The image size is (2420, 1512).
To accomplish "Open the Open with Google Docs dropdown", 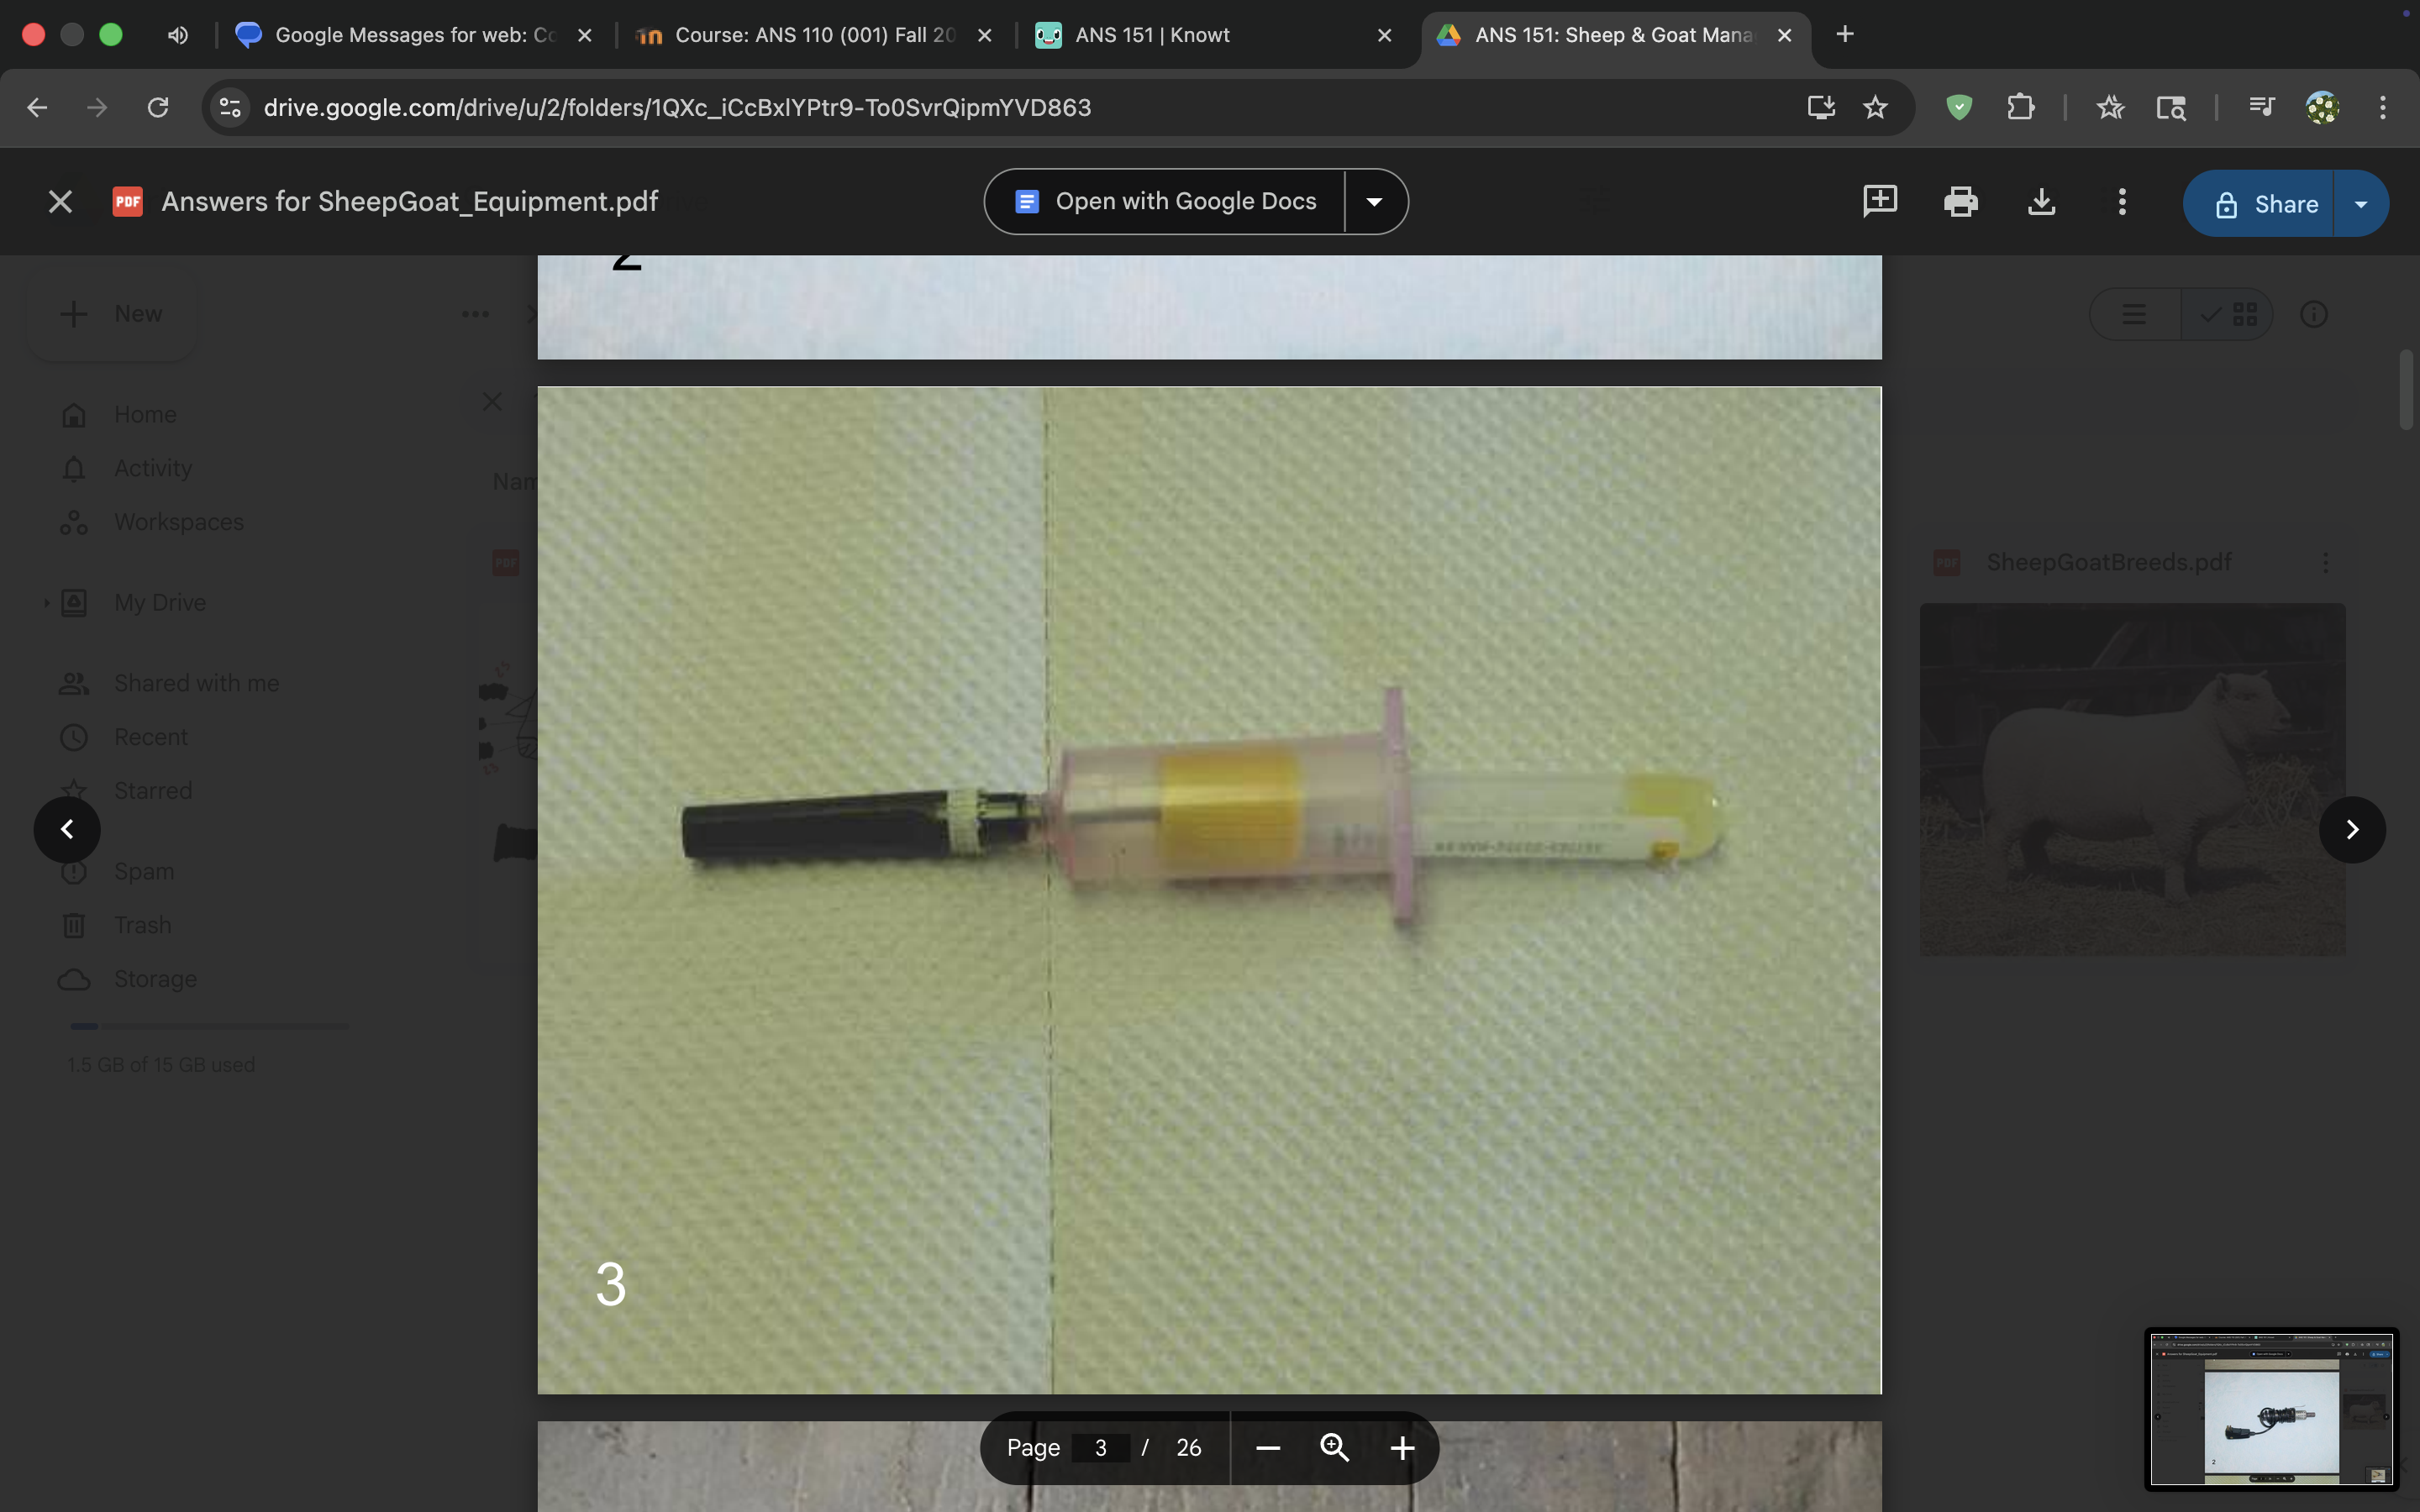I will pos(1373,201).
